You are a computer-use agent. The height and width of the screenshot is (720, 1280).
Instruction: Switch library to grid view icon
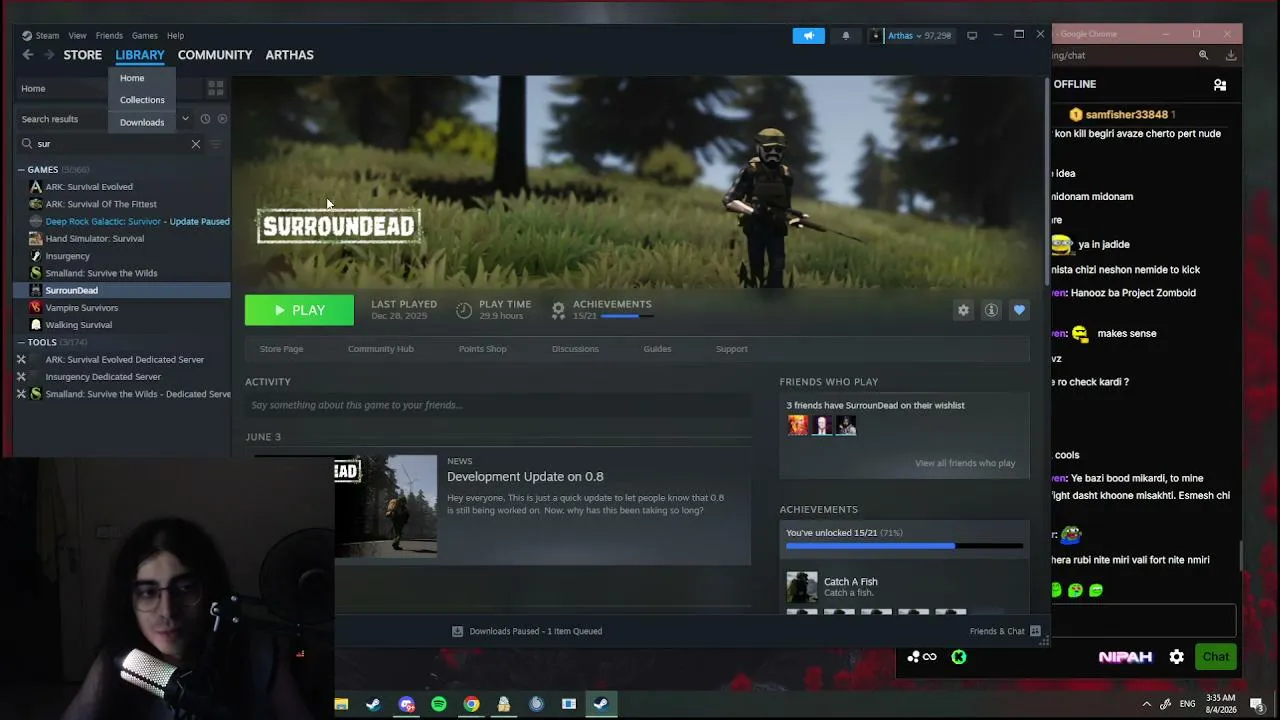pos(215,89)
